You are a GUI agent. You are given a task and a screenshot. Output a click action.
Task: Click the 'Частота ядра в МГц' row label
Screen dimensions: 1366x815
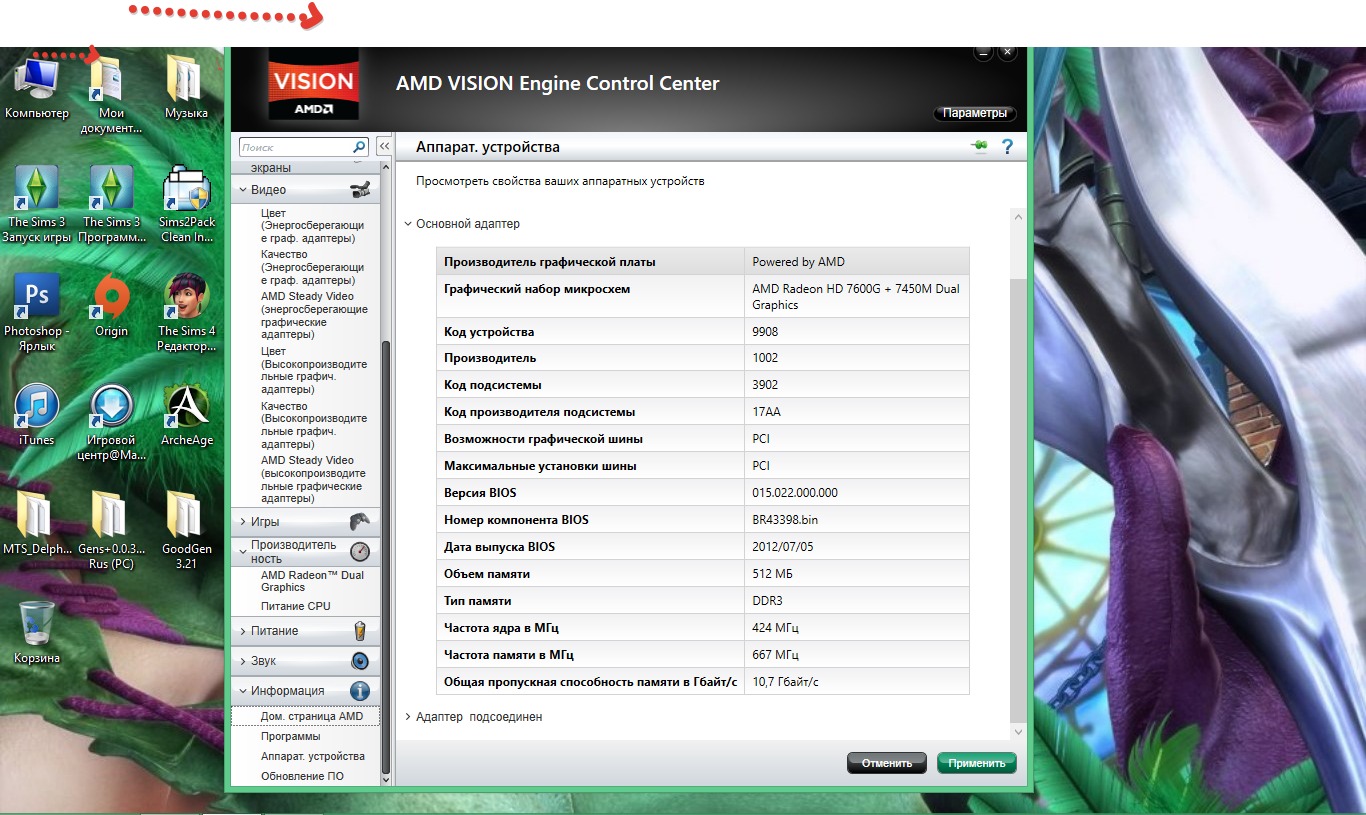click(501, 628)
